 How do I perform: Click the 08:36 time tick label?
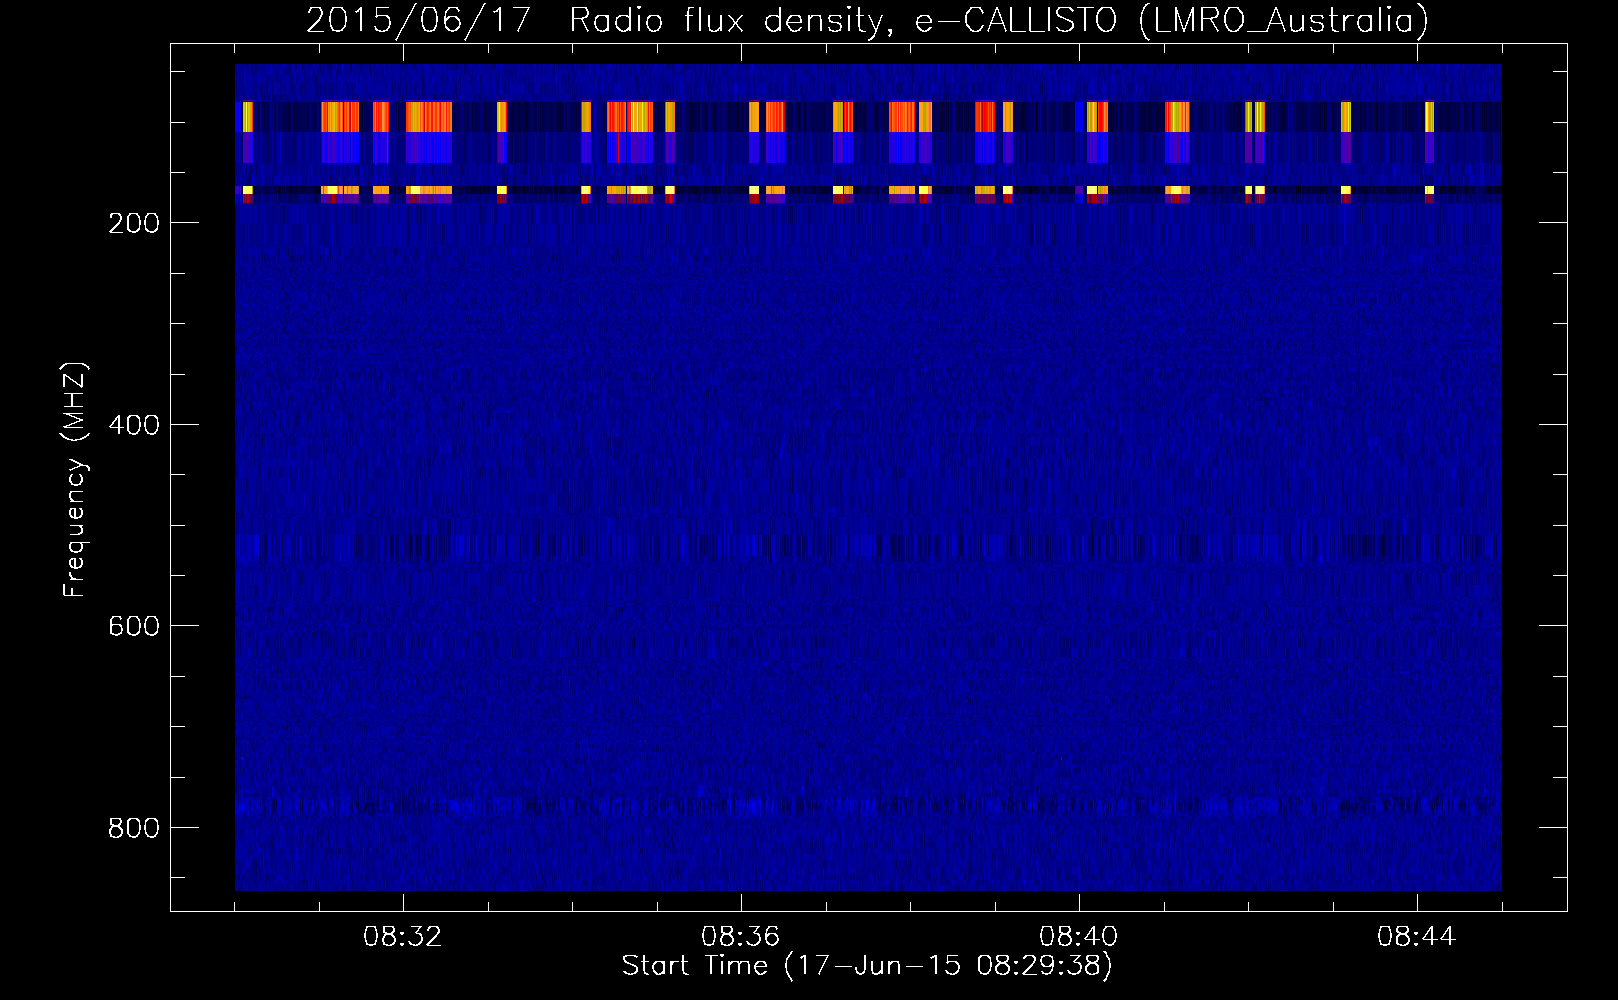741,937
